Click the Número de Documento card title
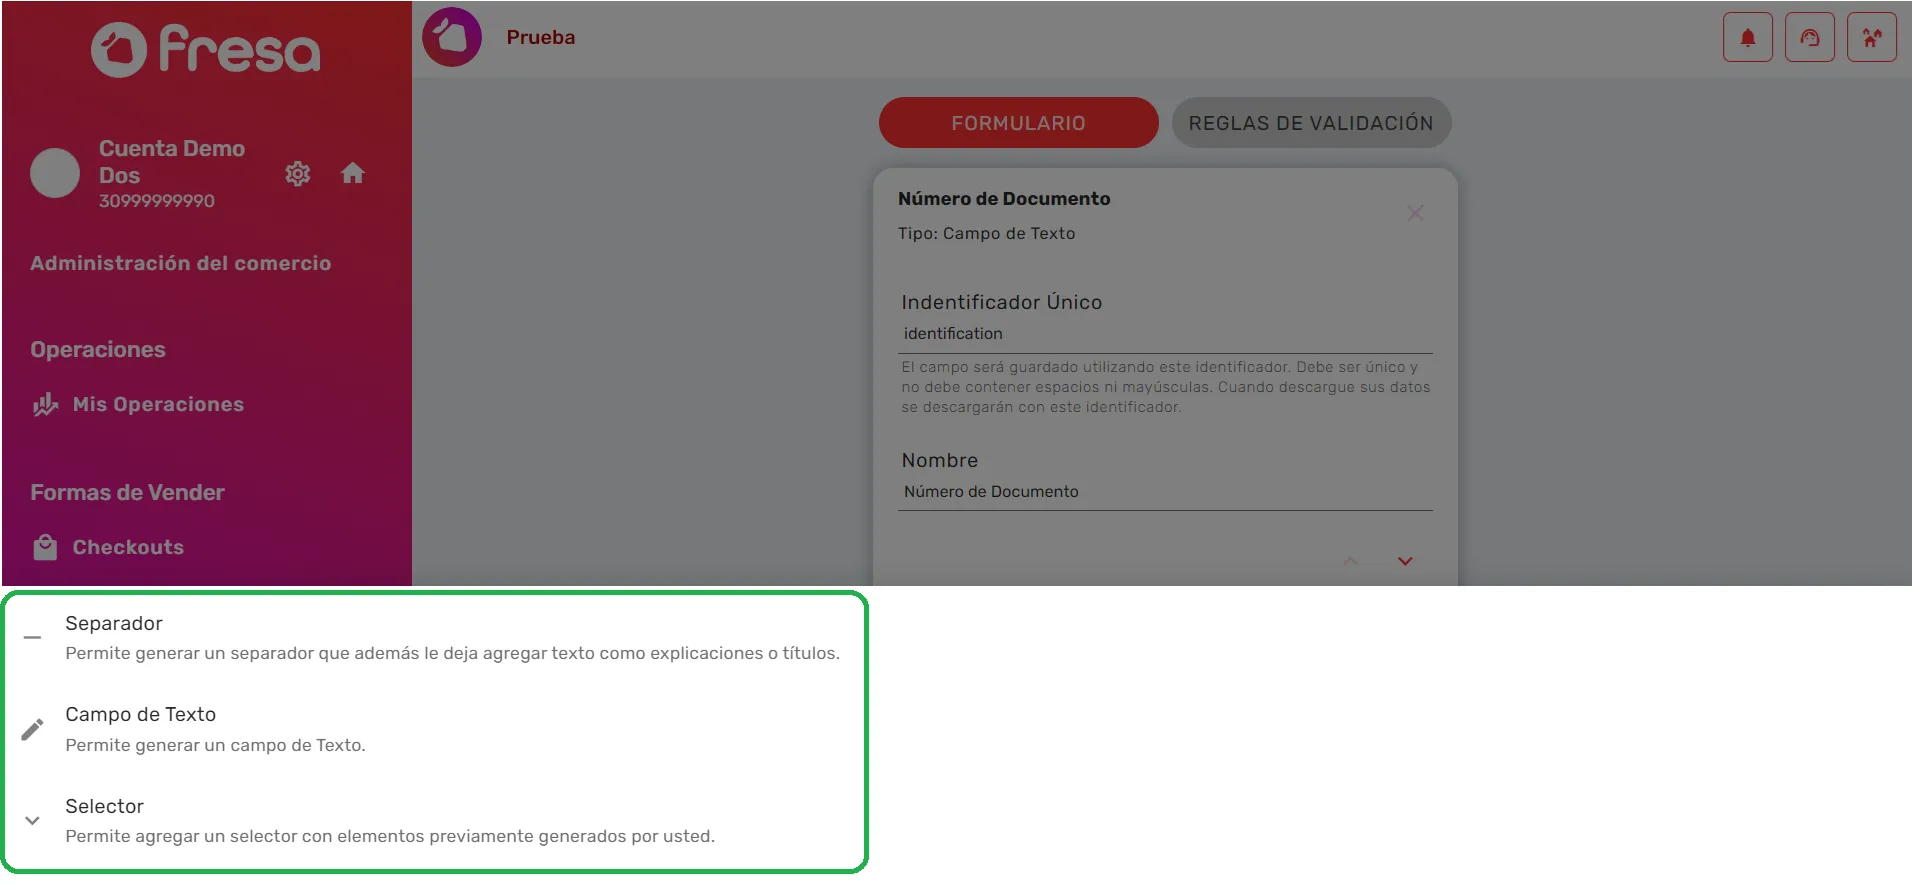The height and width of the screenshot is (886, 1912). click(1004, 199)
